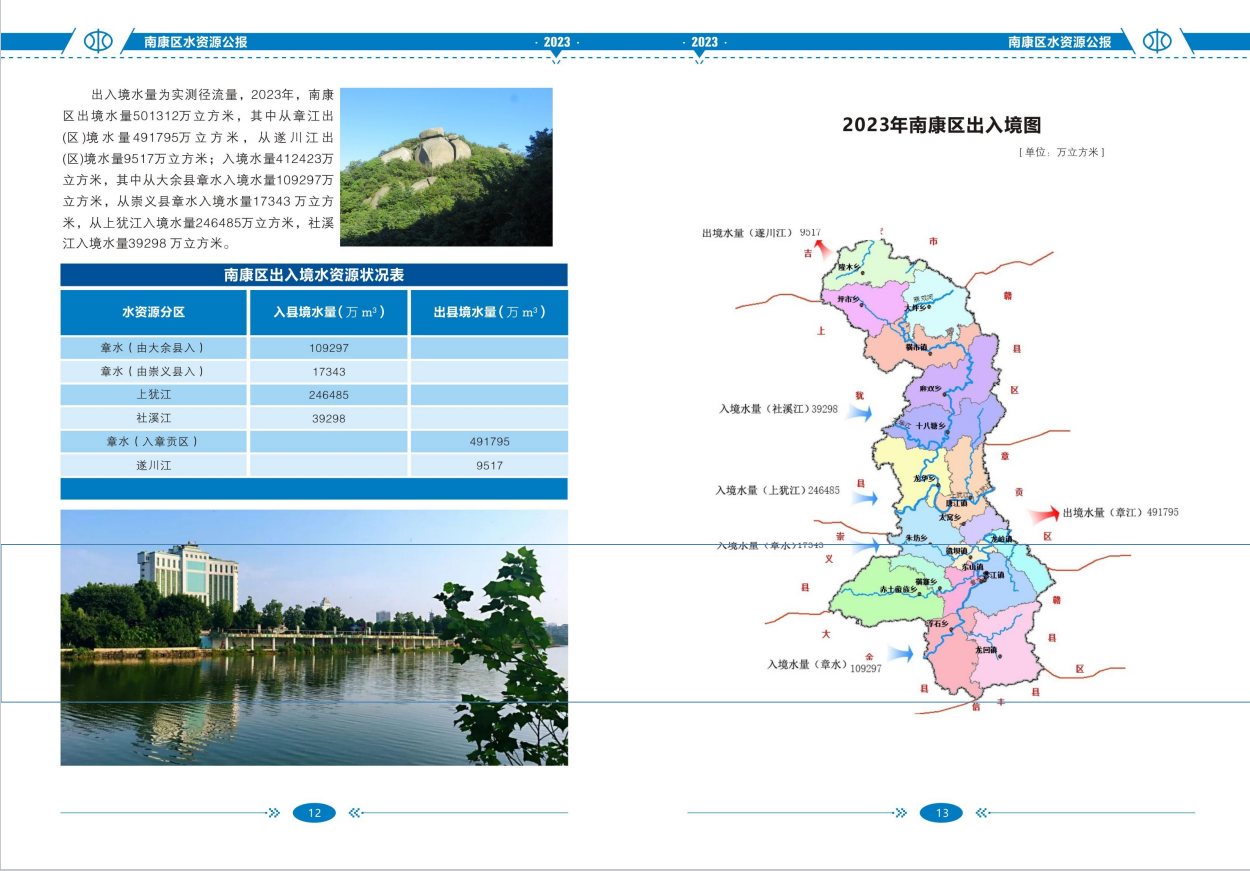Click the red arrow for 出境水量（章江）491795

(x=1045, y=513)
